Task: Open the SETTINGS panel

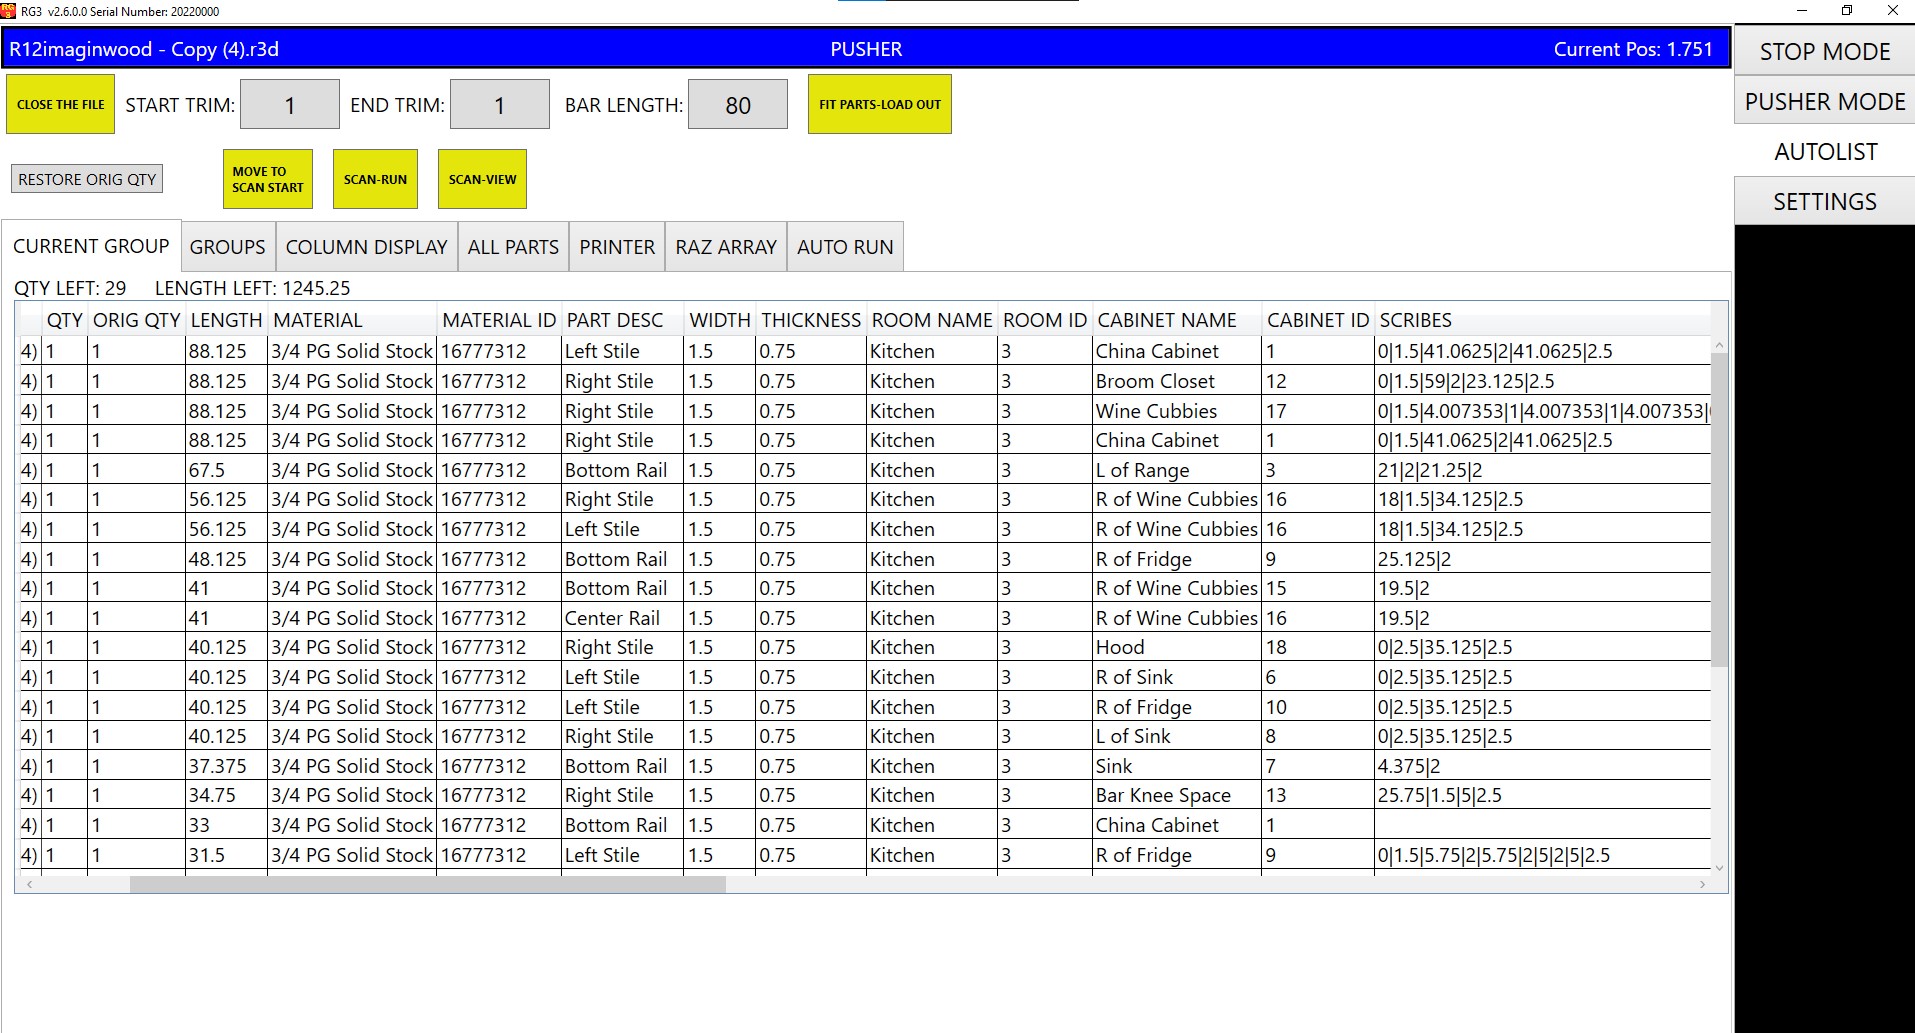Action: [x=1824, y=202]
